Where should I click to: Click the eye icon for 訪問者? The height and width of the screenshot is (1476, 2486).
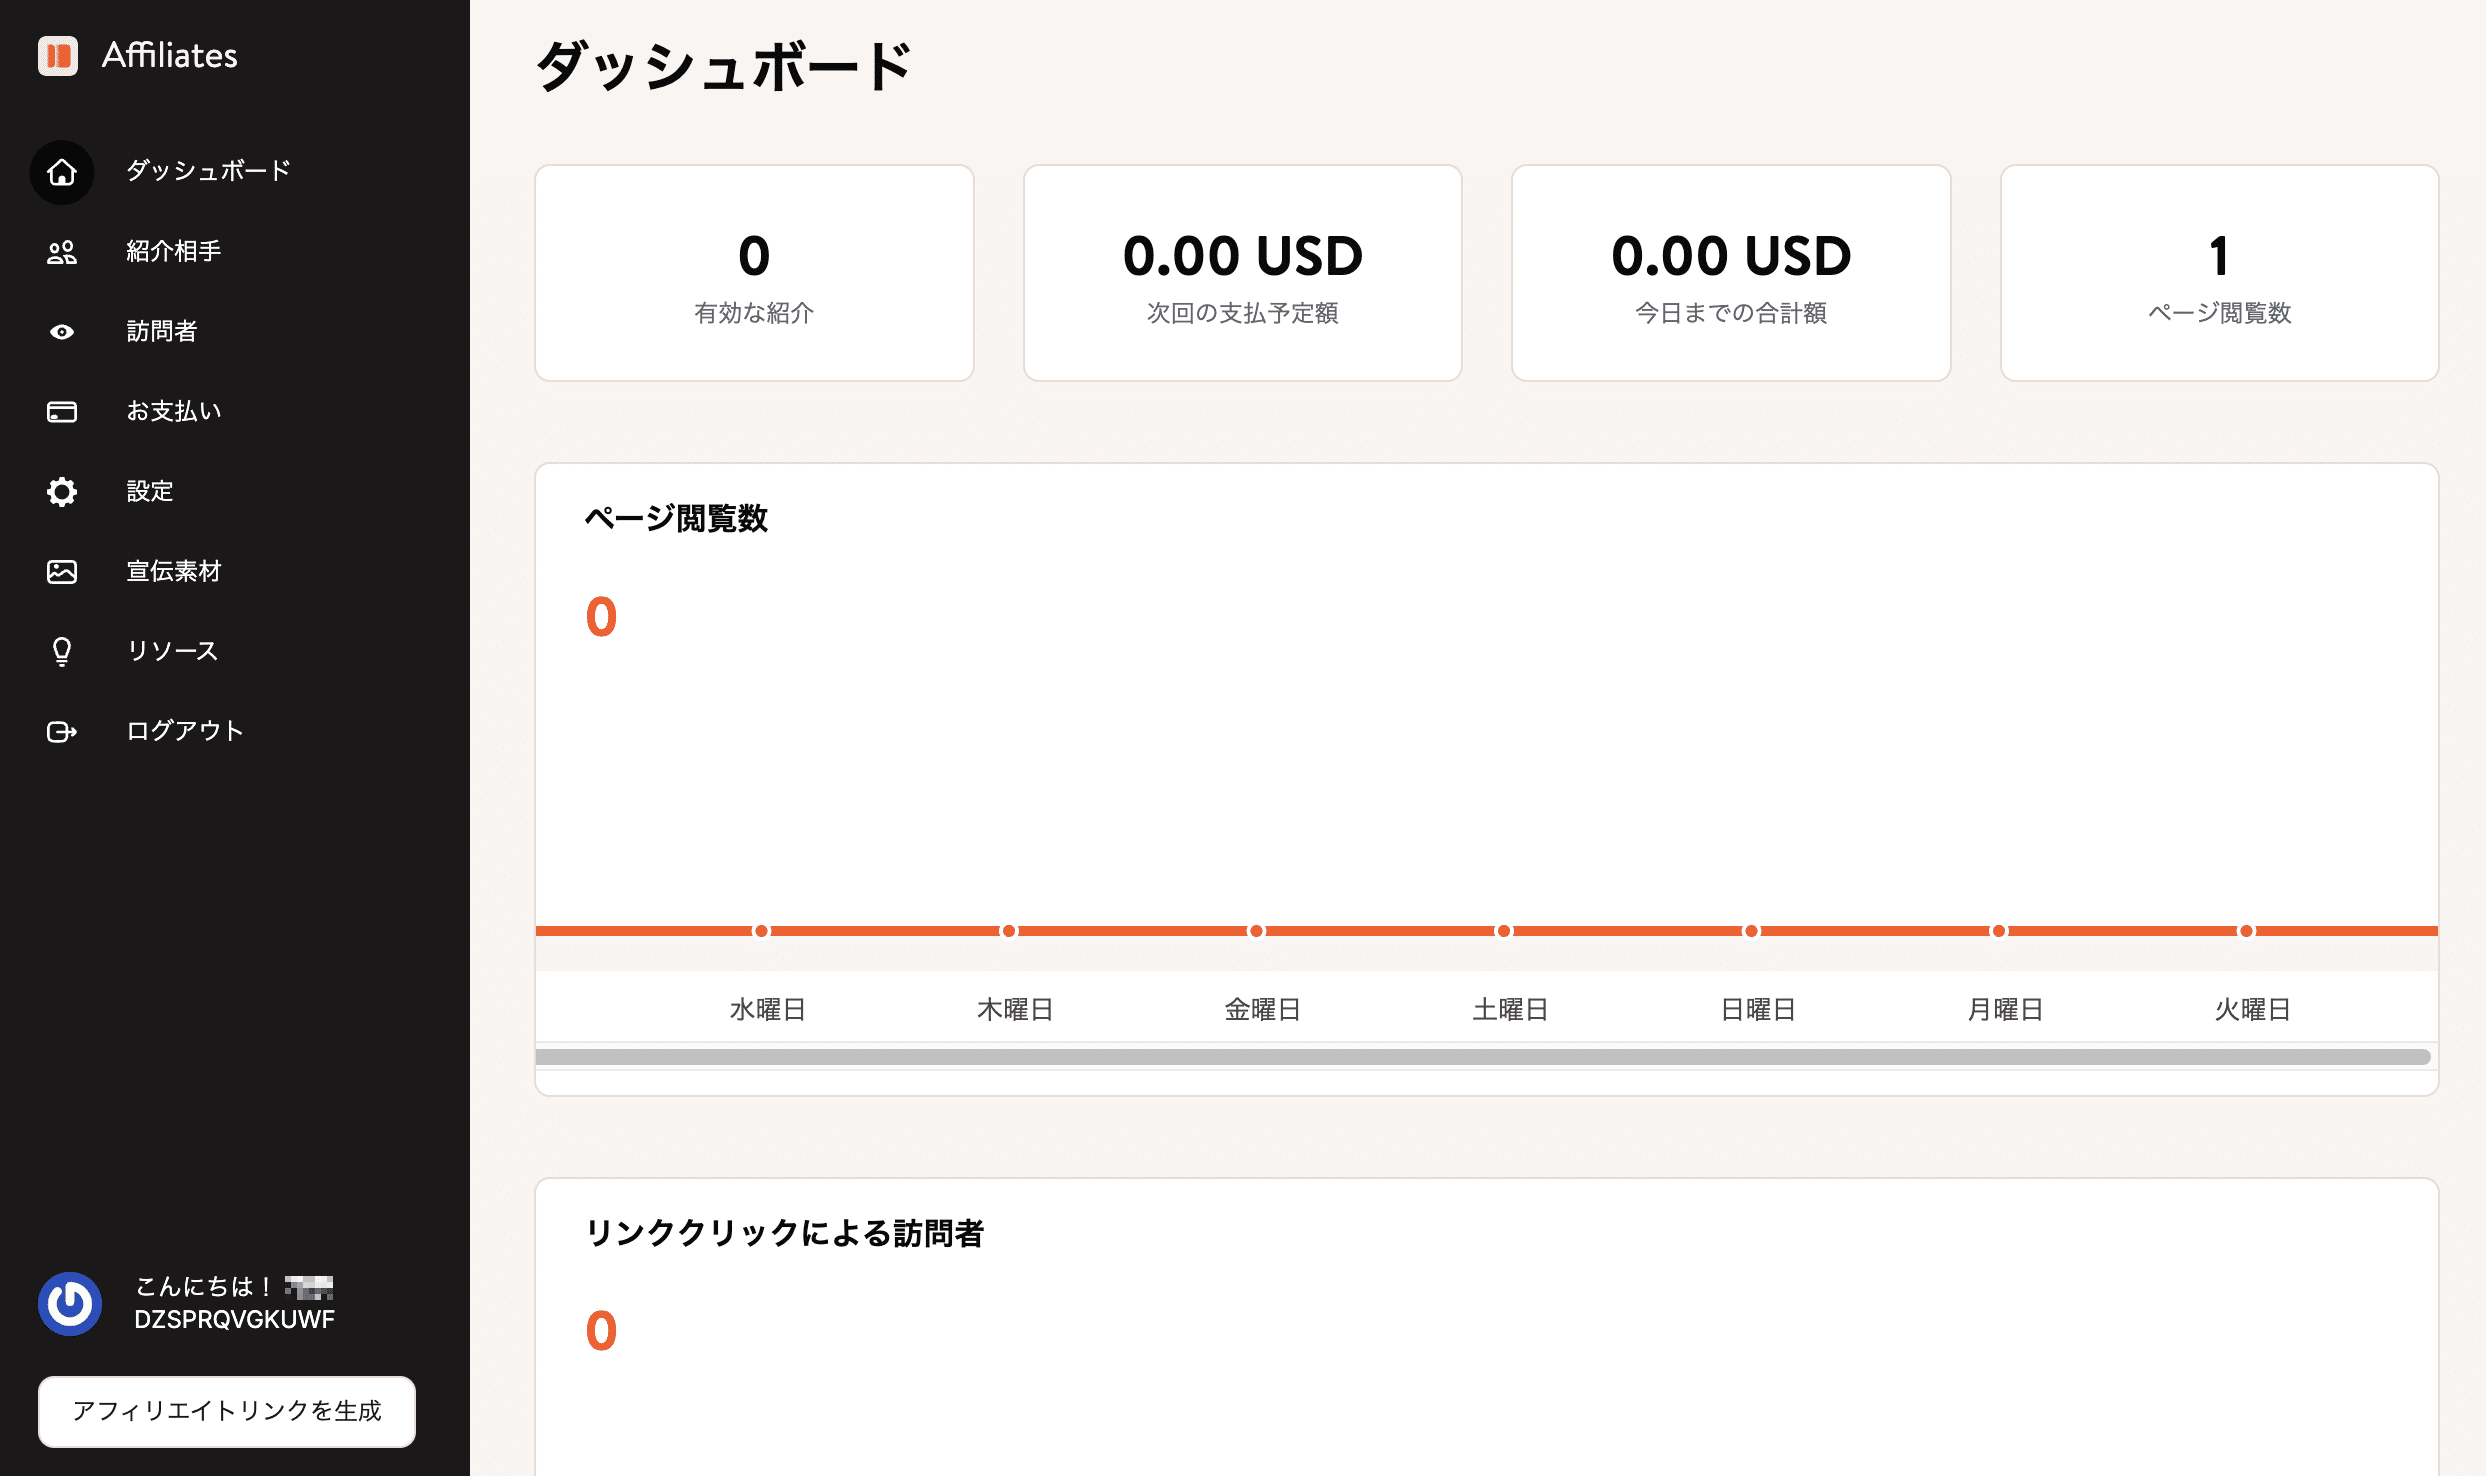[61, 331]
